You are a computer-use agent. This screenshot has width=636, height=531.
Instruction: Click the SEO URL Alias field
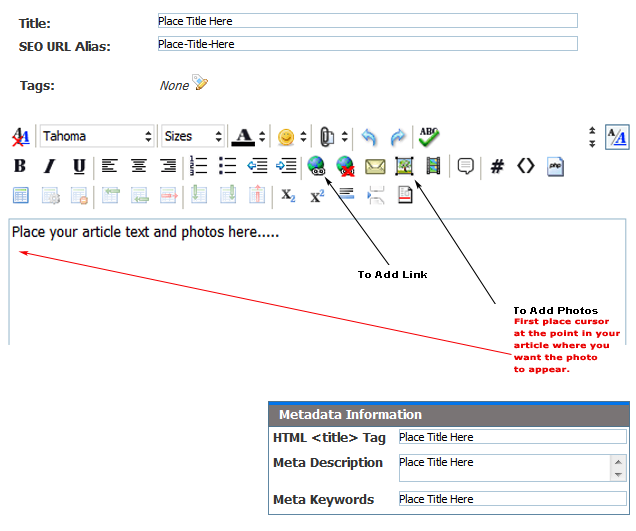click(367, 44)
